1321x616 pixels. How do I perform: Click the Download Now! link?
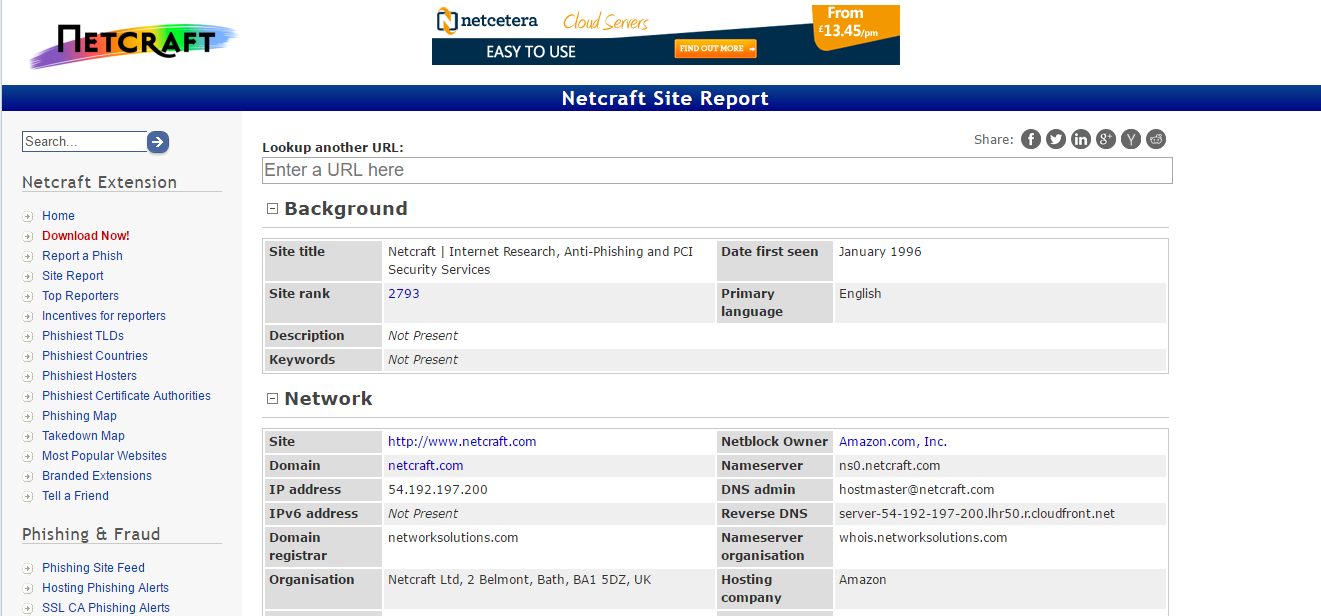pos(86,236)
